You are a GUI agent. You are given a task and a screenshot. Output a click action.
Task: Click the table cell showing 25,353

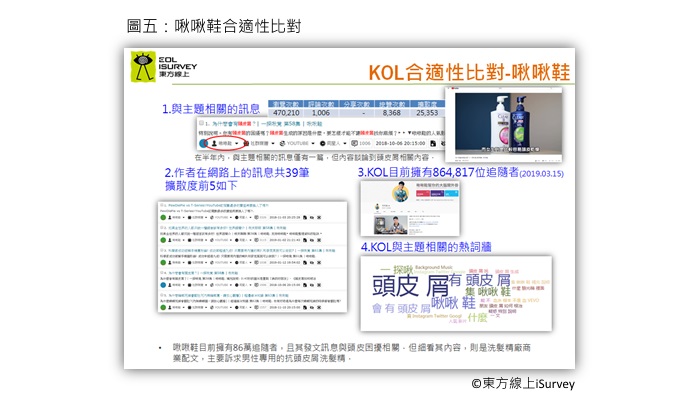tap(427, 113)
